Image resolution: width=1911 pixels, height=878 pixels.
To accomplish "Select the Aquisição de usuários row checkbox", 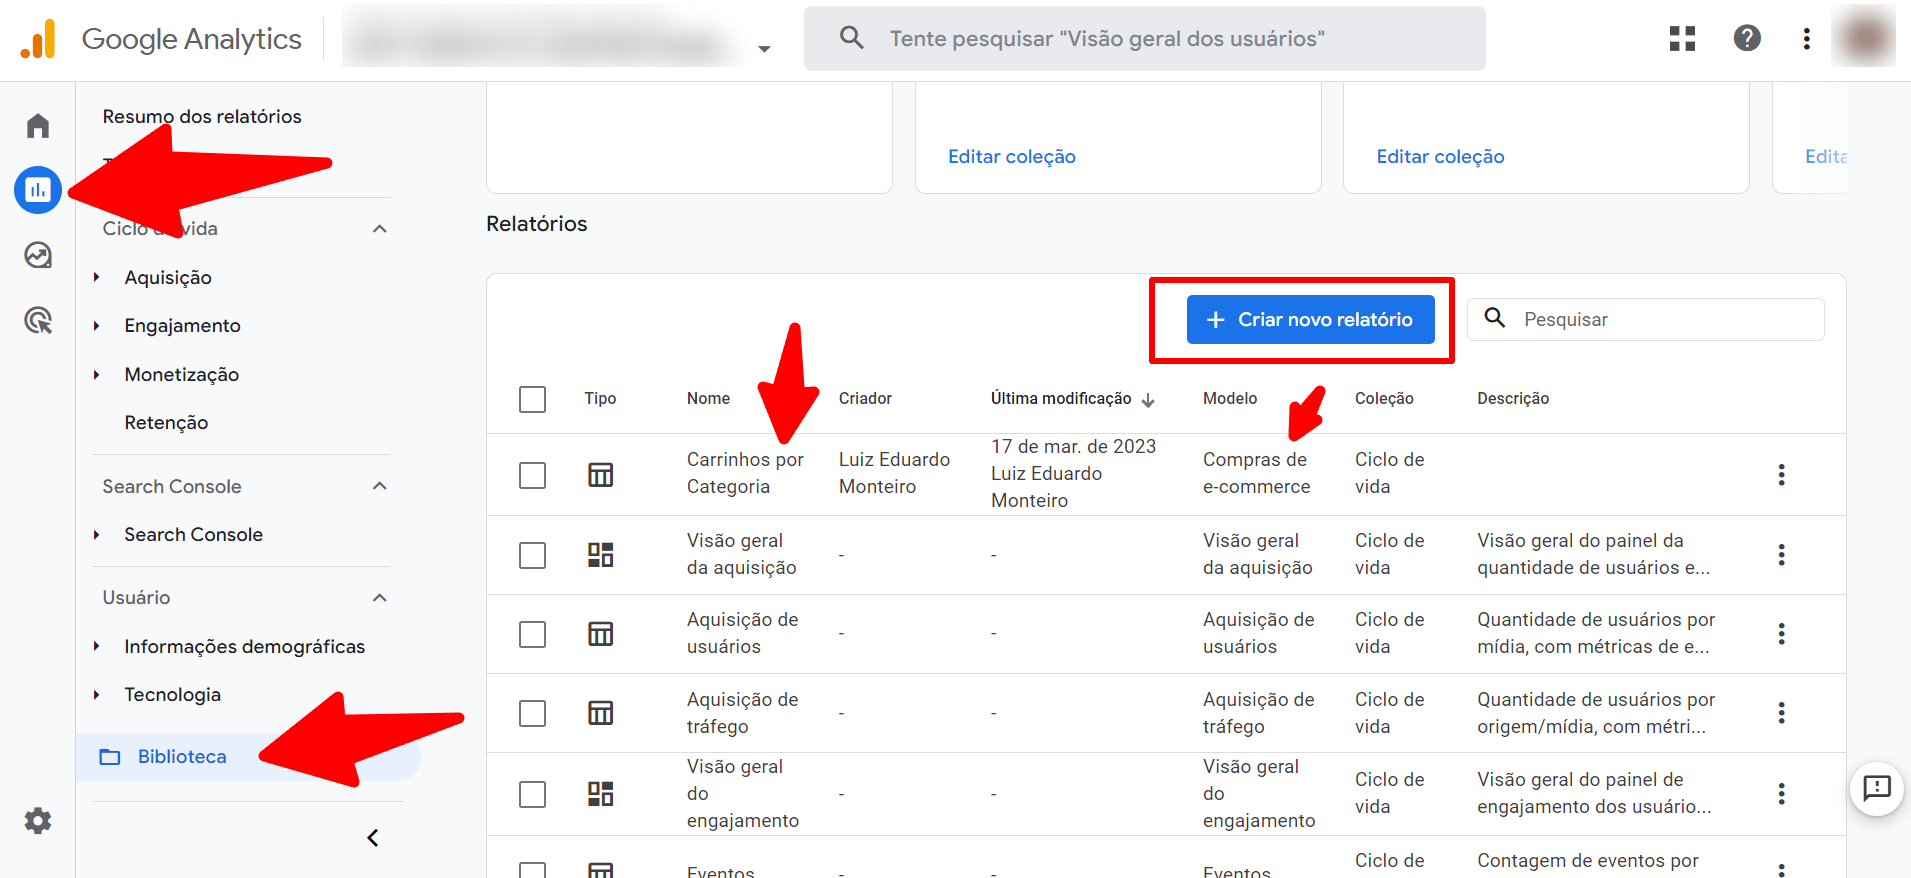I will pyautogui.click(x=532, y=634).
